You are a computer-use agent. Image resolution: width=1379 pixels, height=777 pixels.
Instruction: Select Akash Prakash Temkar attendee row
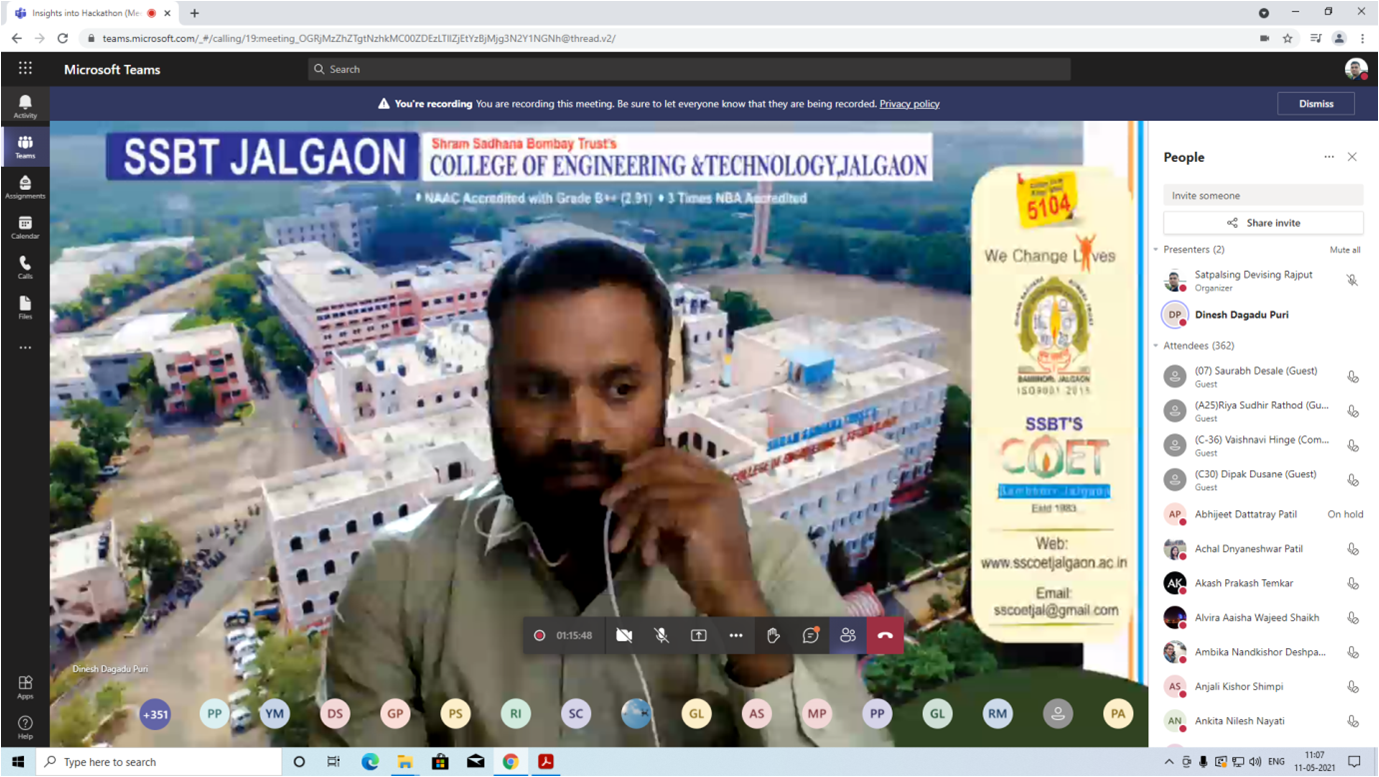point(1263,583)
